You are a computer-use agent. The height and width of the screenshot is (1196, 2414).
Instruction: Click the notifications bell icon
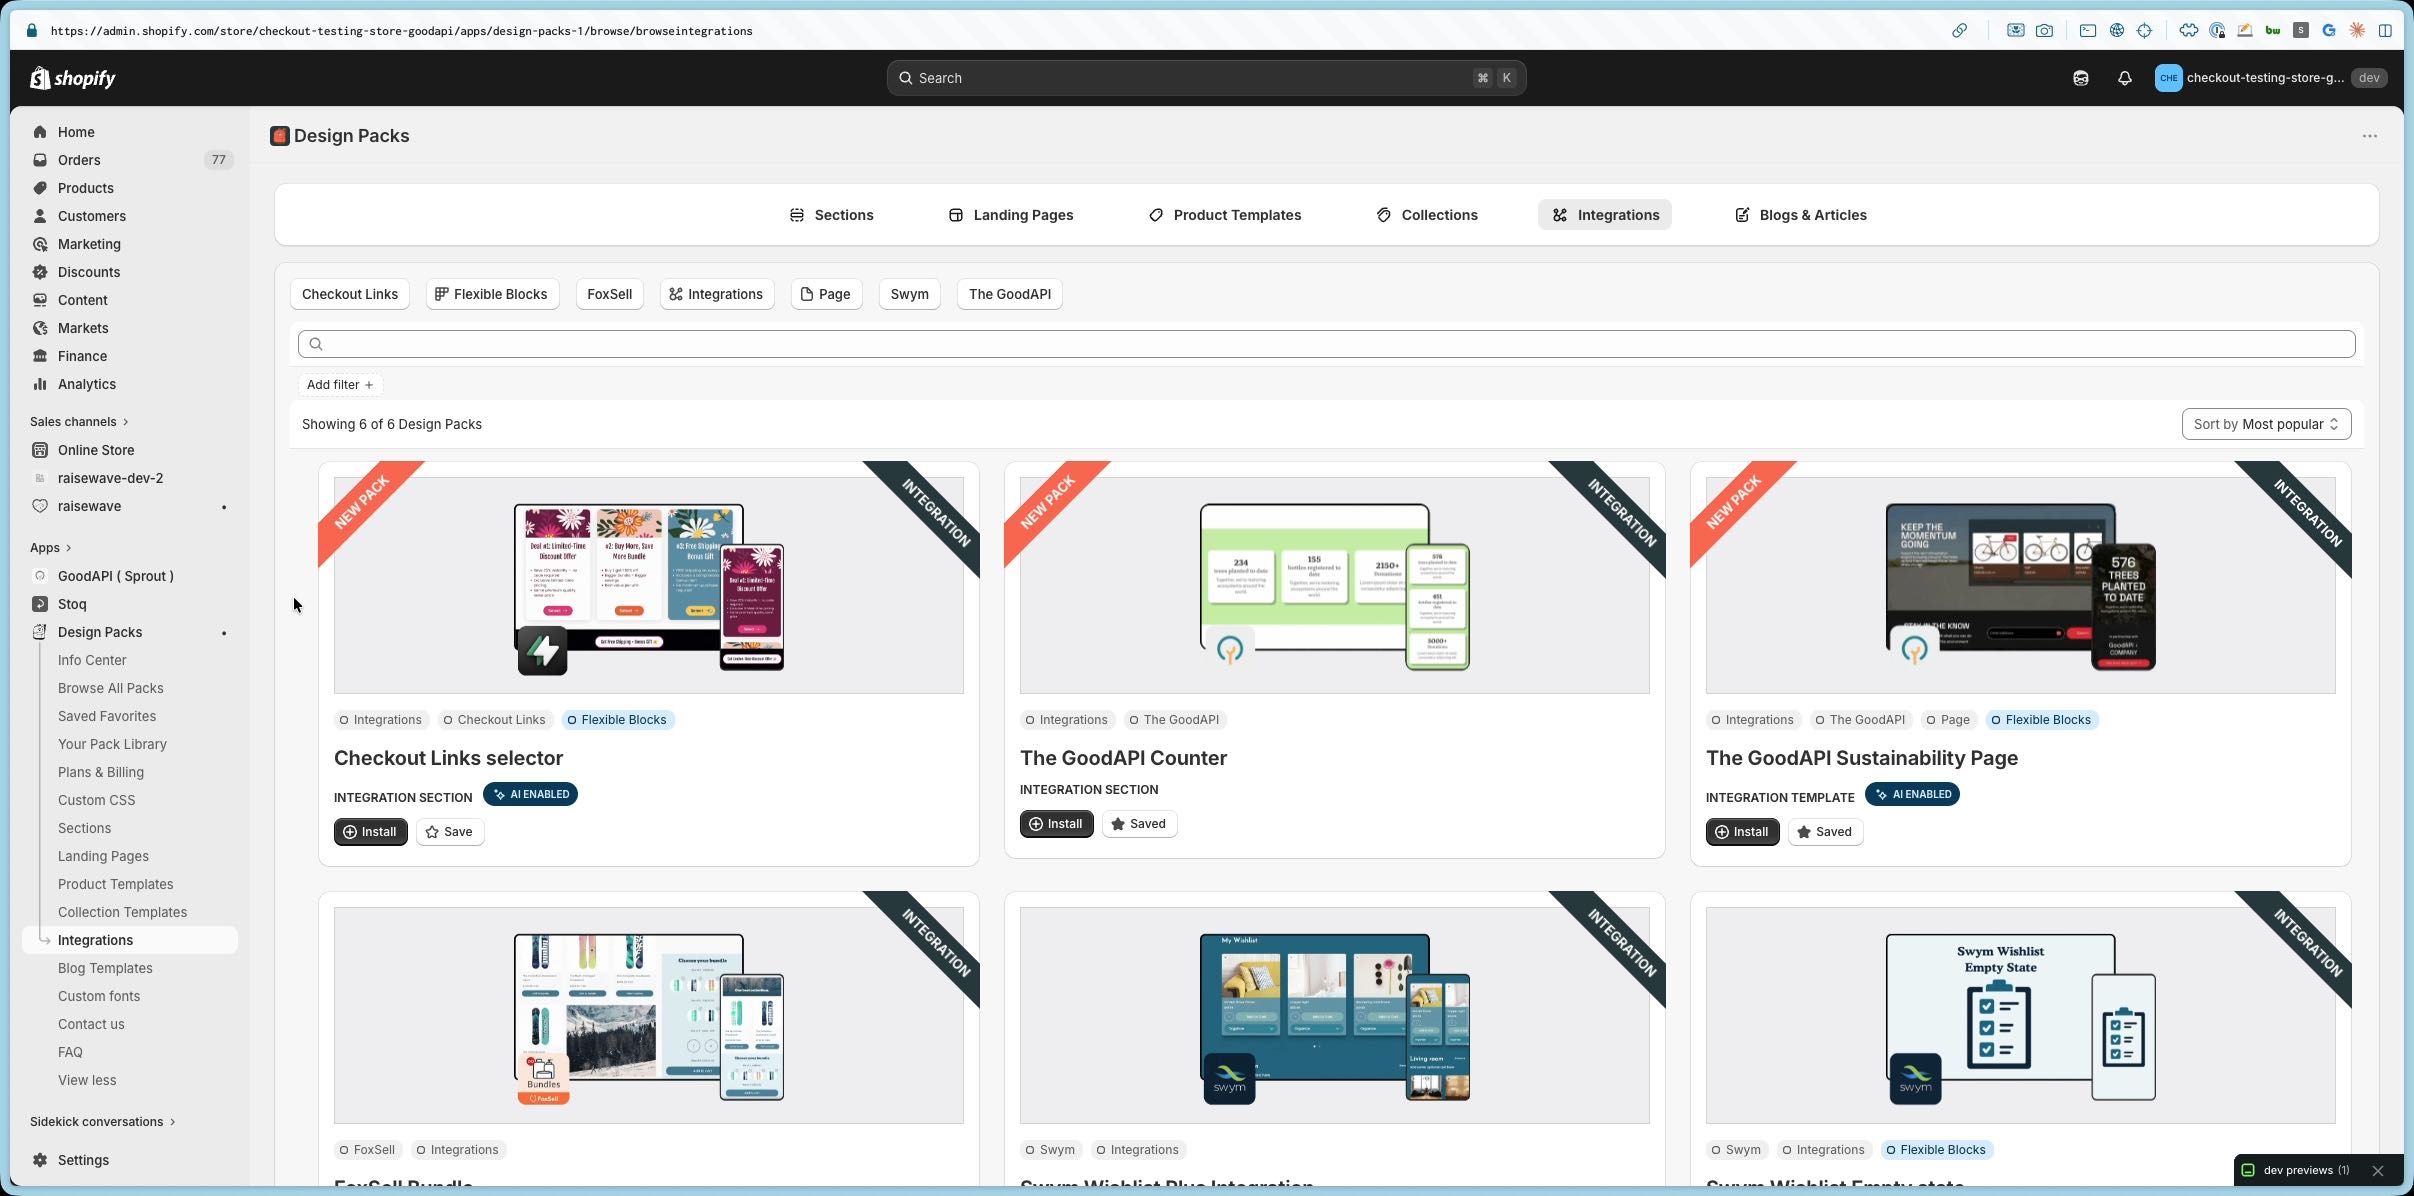point(2124,78)
